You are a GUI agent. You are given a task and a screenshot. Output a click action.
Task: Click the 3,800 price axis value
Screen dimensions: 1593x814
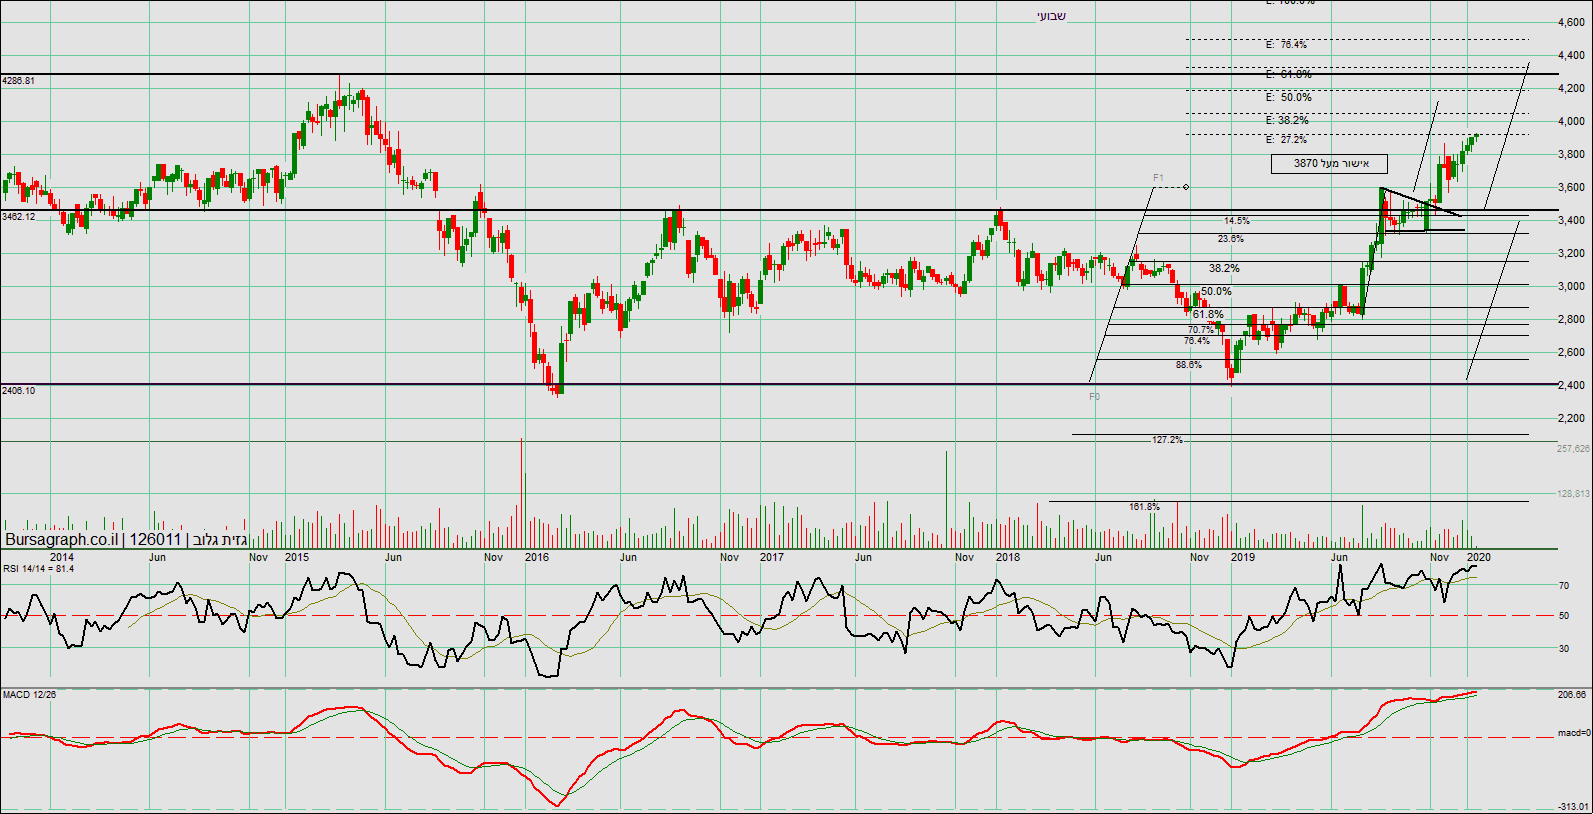pos(1571,154)
